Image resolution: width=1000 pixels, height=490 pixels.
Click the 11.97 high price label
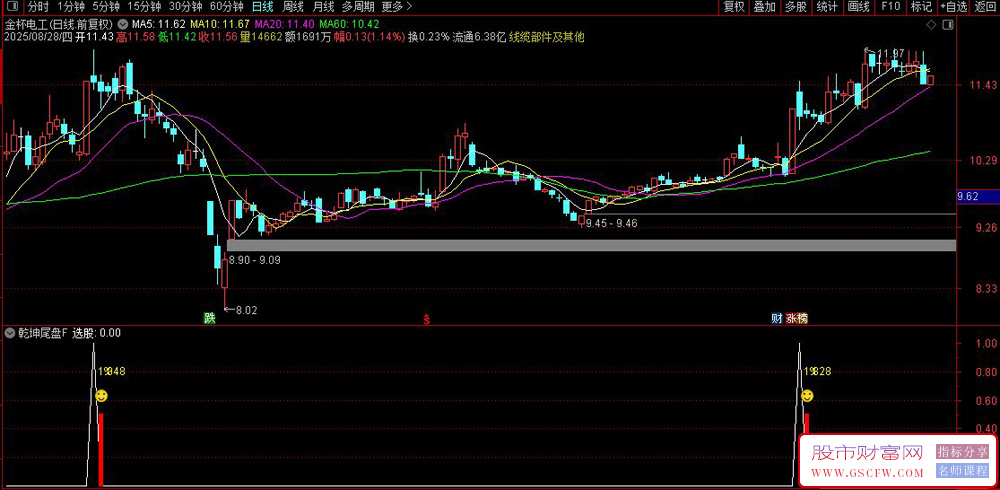pyautogui.click(x=889, y=52)
